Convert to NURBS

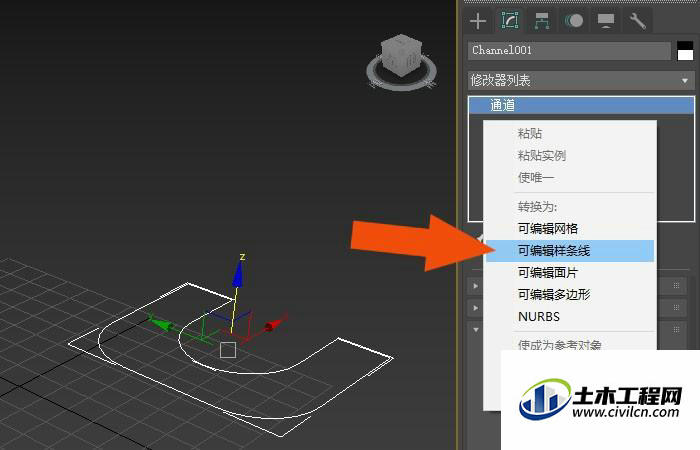570,316
